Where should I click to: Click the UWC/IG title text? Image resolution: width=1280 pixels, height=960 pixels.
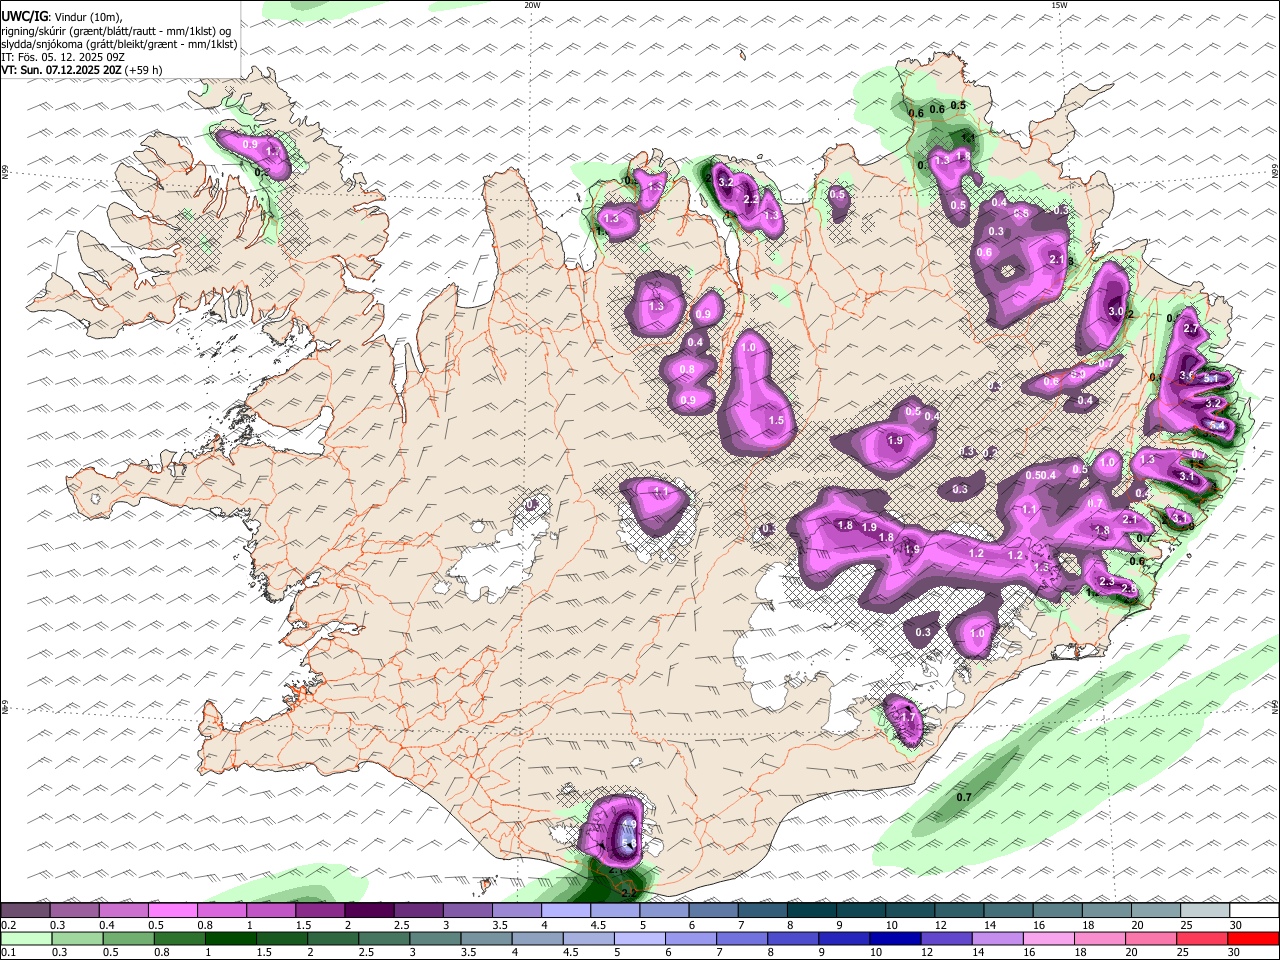(24, 17)
